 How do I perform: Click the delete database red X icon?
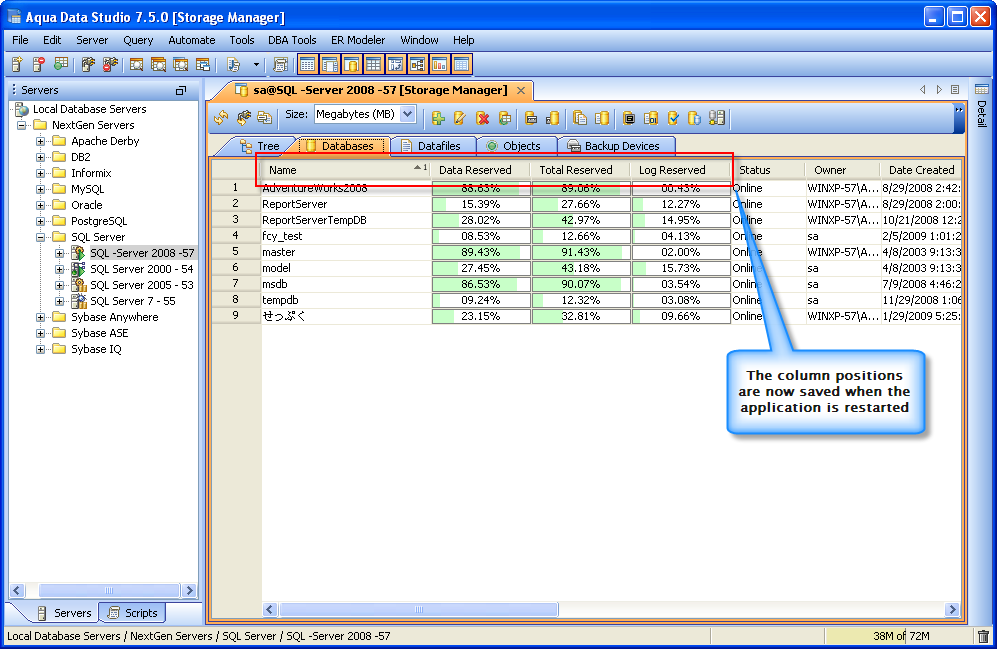[483, 118]
